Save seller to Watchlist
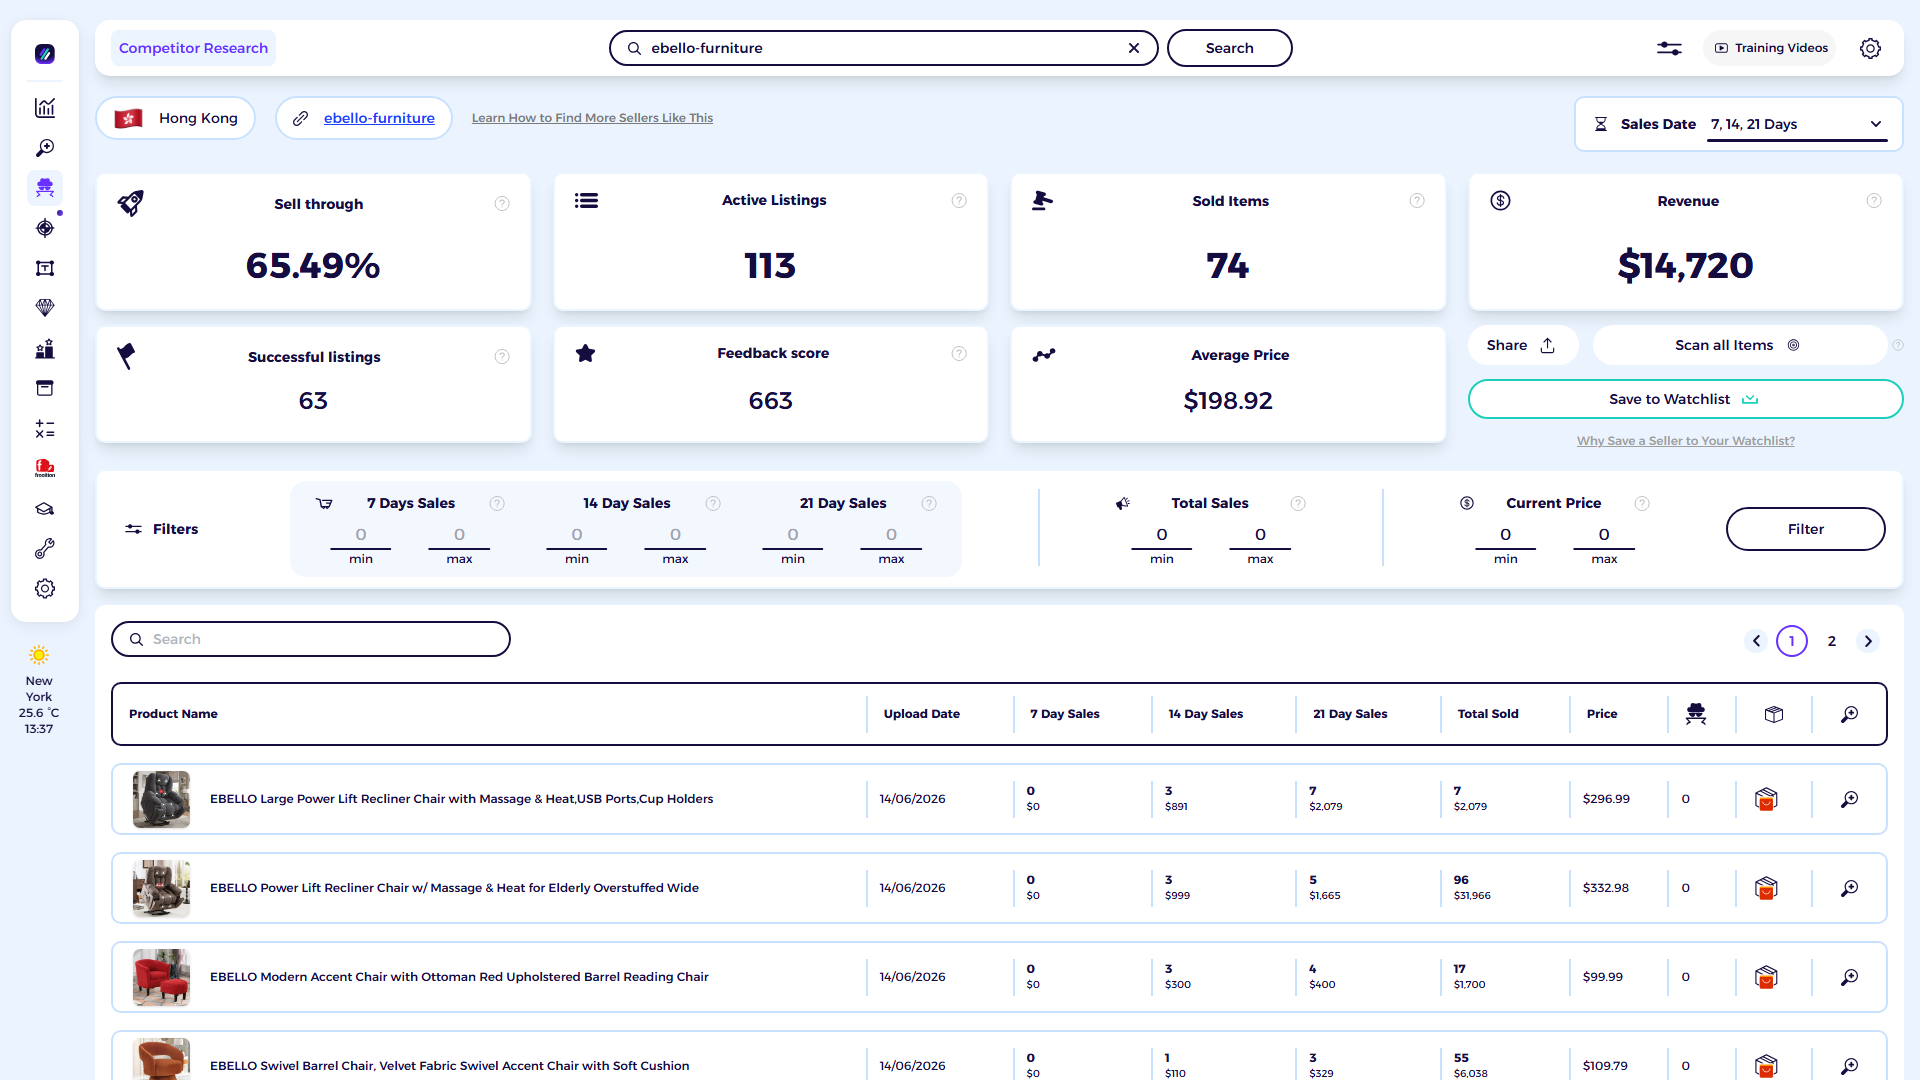Viewport: 1920px width, 1080px height. 1685,399
